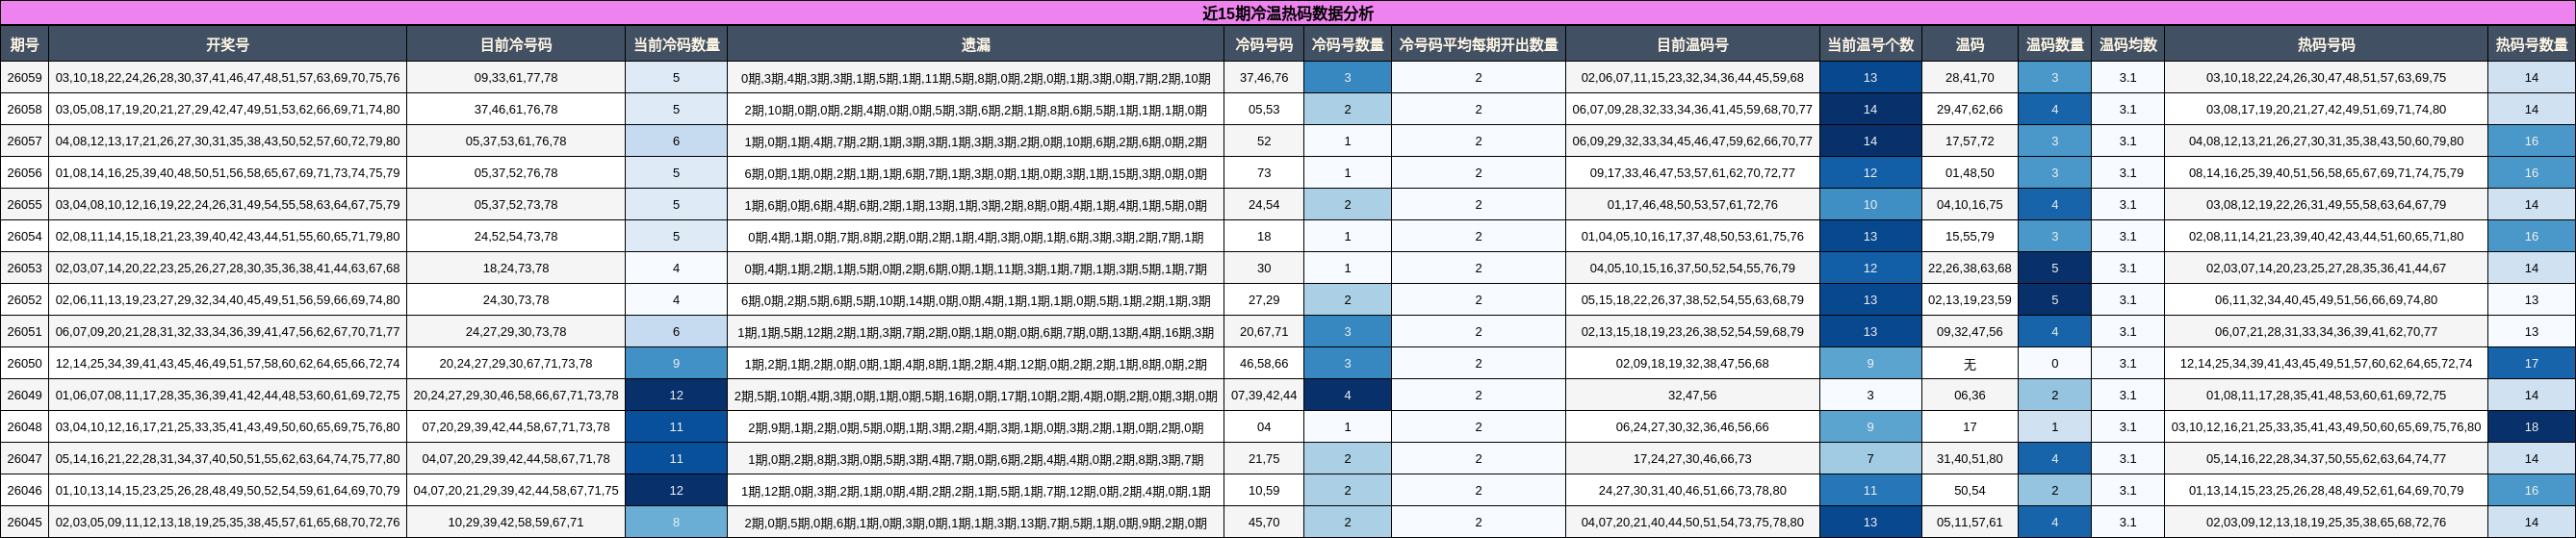Click the 冷号码平均每期开出数量 header
Viewport: 2576px width, 538px height.
[1478, 44]
